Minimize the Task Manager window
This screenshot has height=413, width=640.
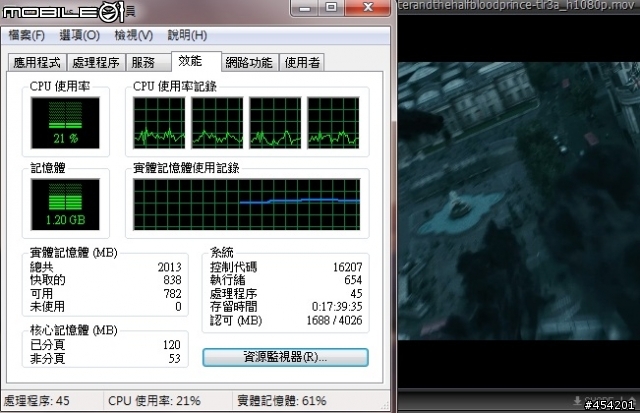[x=304, y=7]
